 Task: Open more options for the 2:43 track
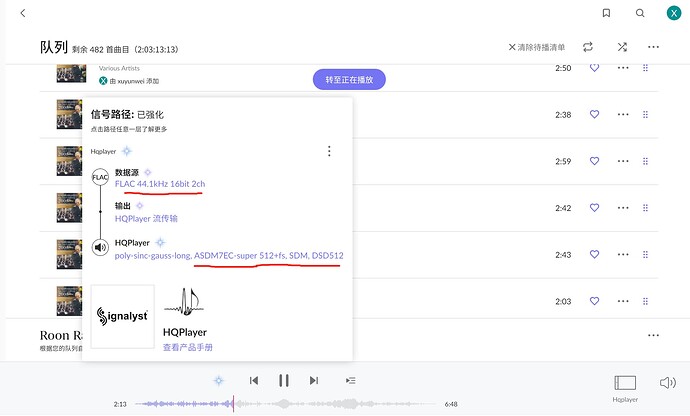623,254
